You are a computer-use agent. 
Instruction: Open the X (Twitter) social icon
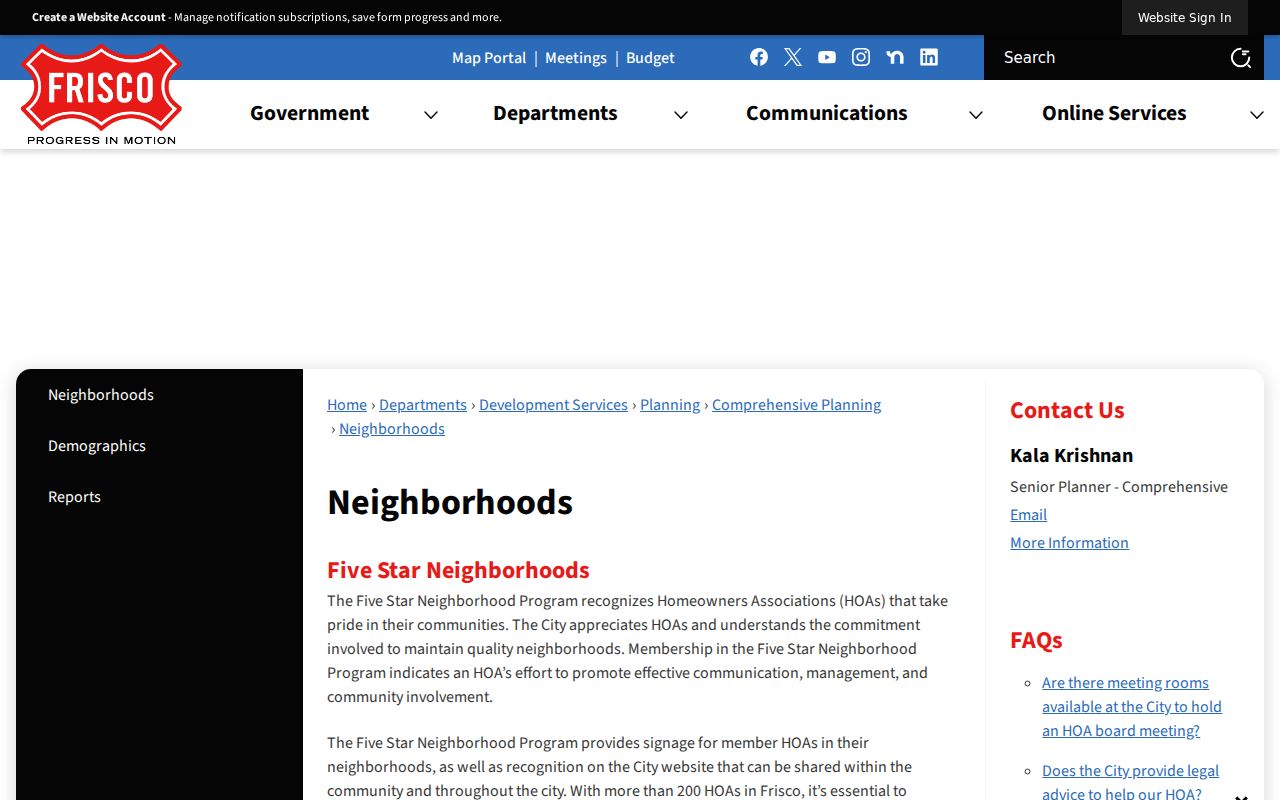pyautogui.click(x=793, y=57)
